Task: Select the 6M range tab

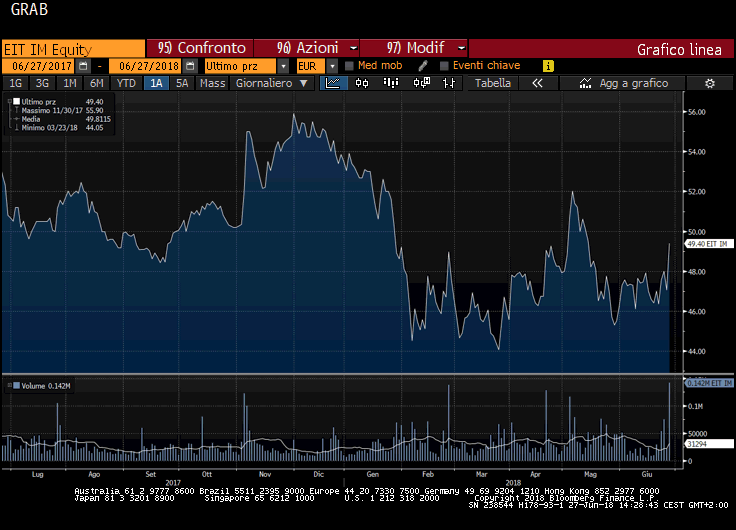Action: (97, 84)
